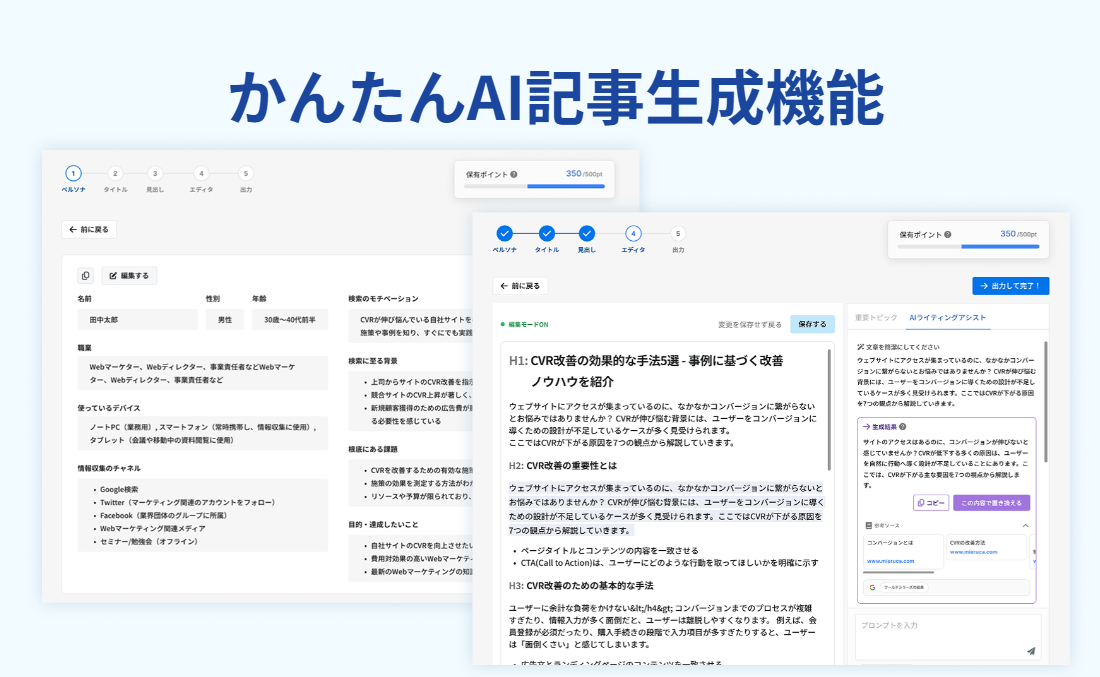Click the points progress bar in editor window
The image size is (1100, 677).
(x=968, y=247)
